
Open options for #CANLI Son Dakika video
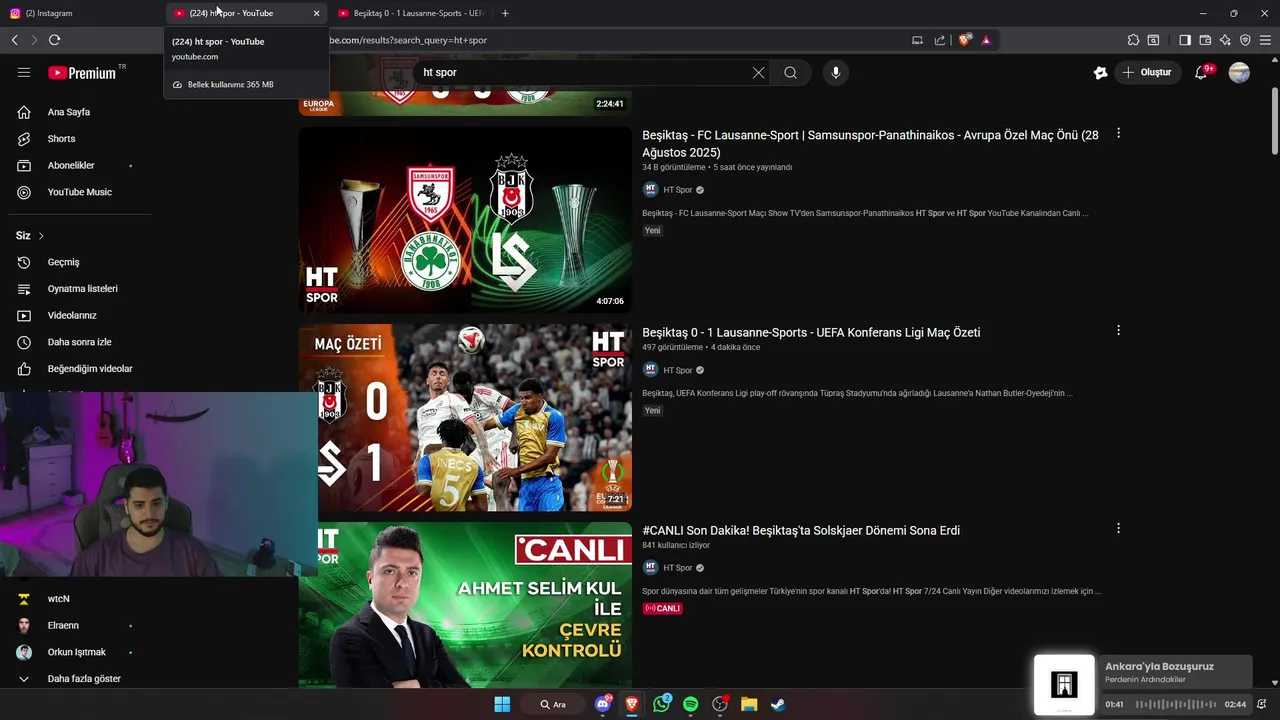(x=1118, y=528)
